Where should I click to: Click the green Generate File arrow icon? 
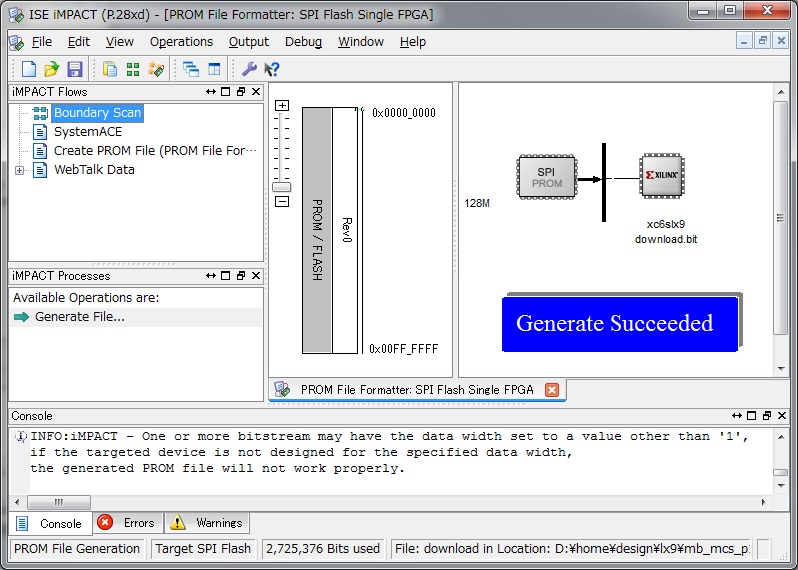click(x=21, y=317)
